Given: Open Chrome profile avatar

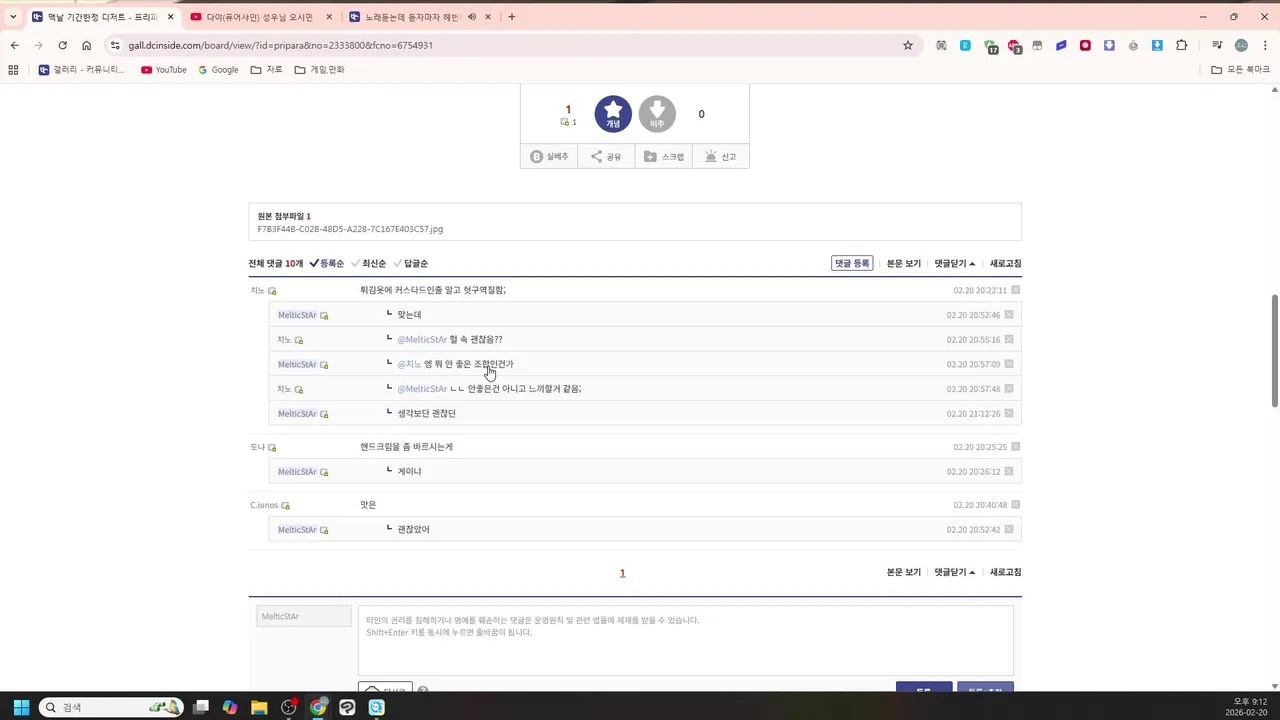Looking at the screenshot, I should point(1241,45).
